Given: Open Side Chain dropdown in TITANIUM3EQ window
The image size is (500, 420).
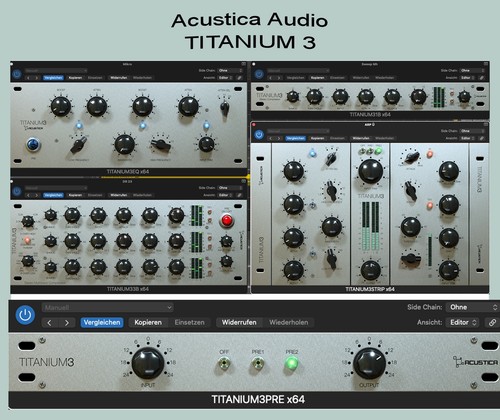Looking at the screenshot, I should click(x=230, y=70).
